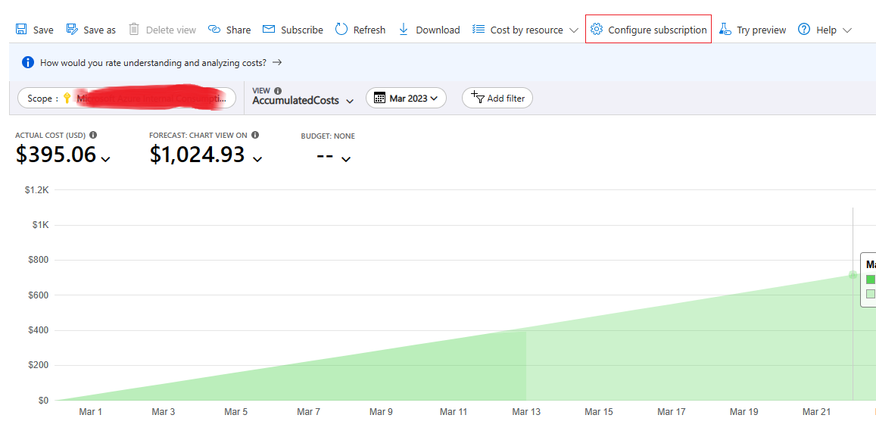Click the key icon in Scope pill
Screen dimensions: 876x428
pyautogui.click(x=67, y=98)
